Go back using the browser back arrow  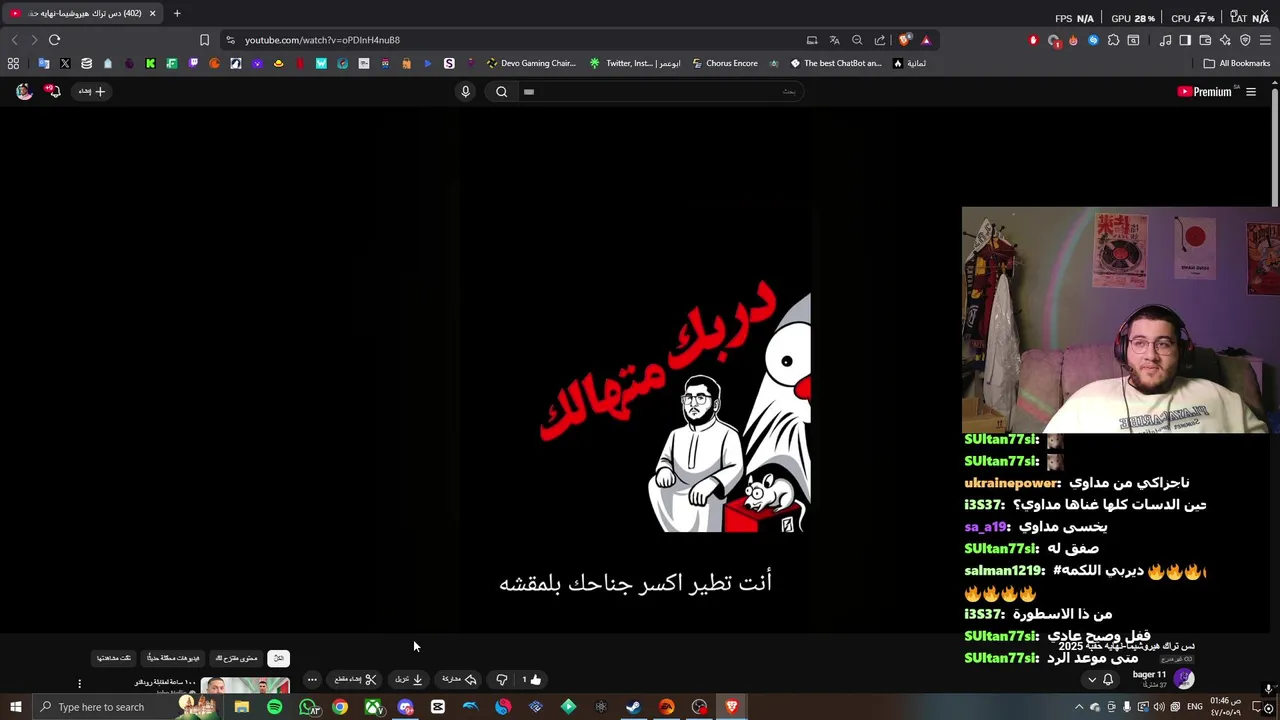(14, 40)
